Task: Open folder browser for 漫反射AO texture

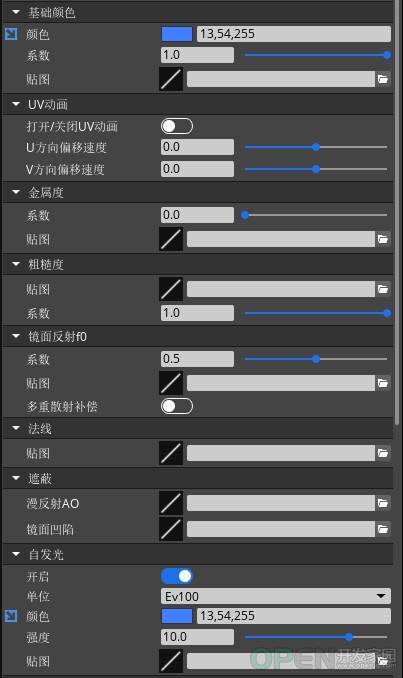Action: [383, 503]
